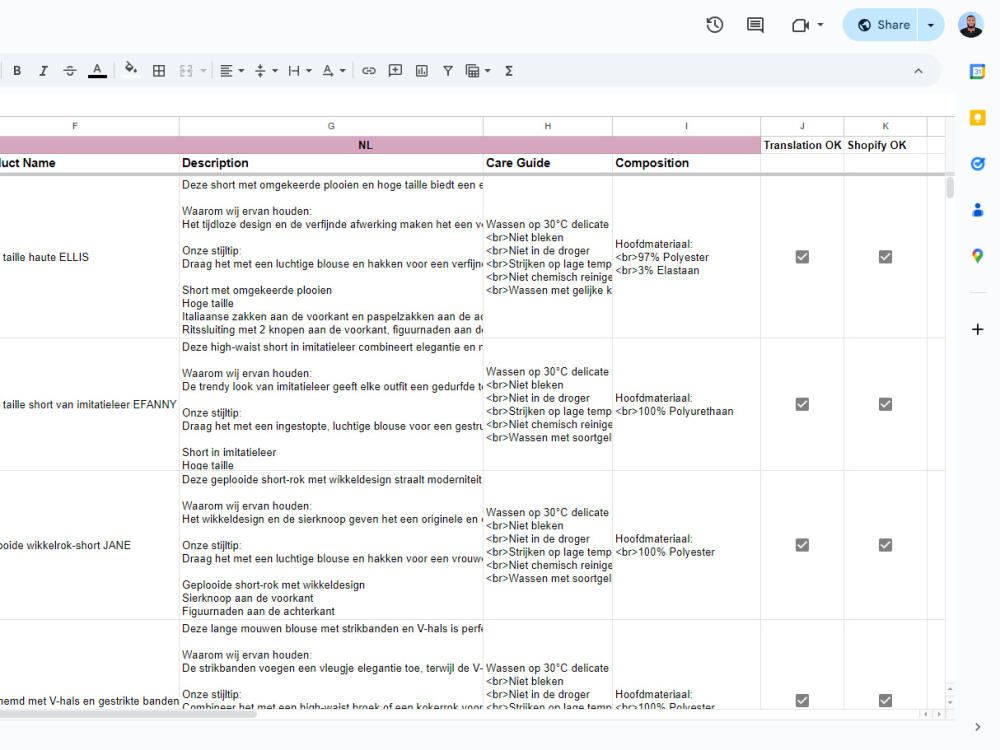Select the Shopify OK header cell
The image size is (1000, 750).
885,145
